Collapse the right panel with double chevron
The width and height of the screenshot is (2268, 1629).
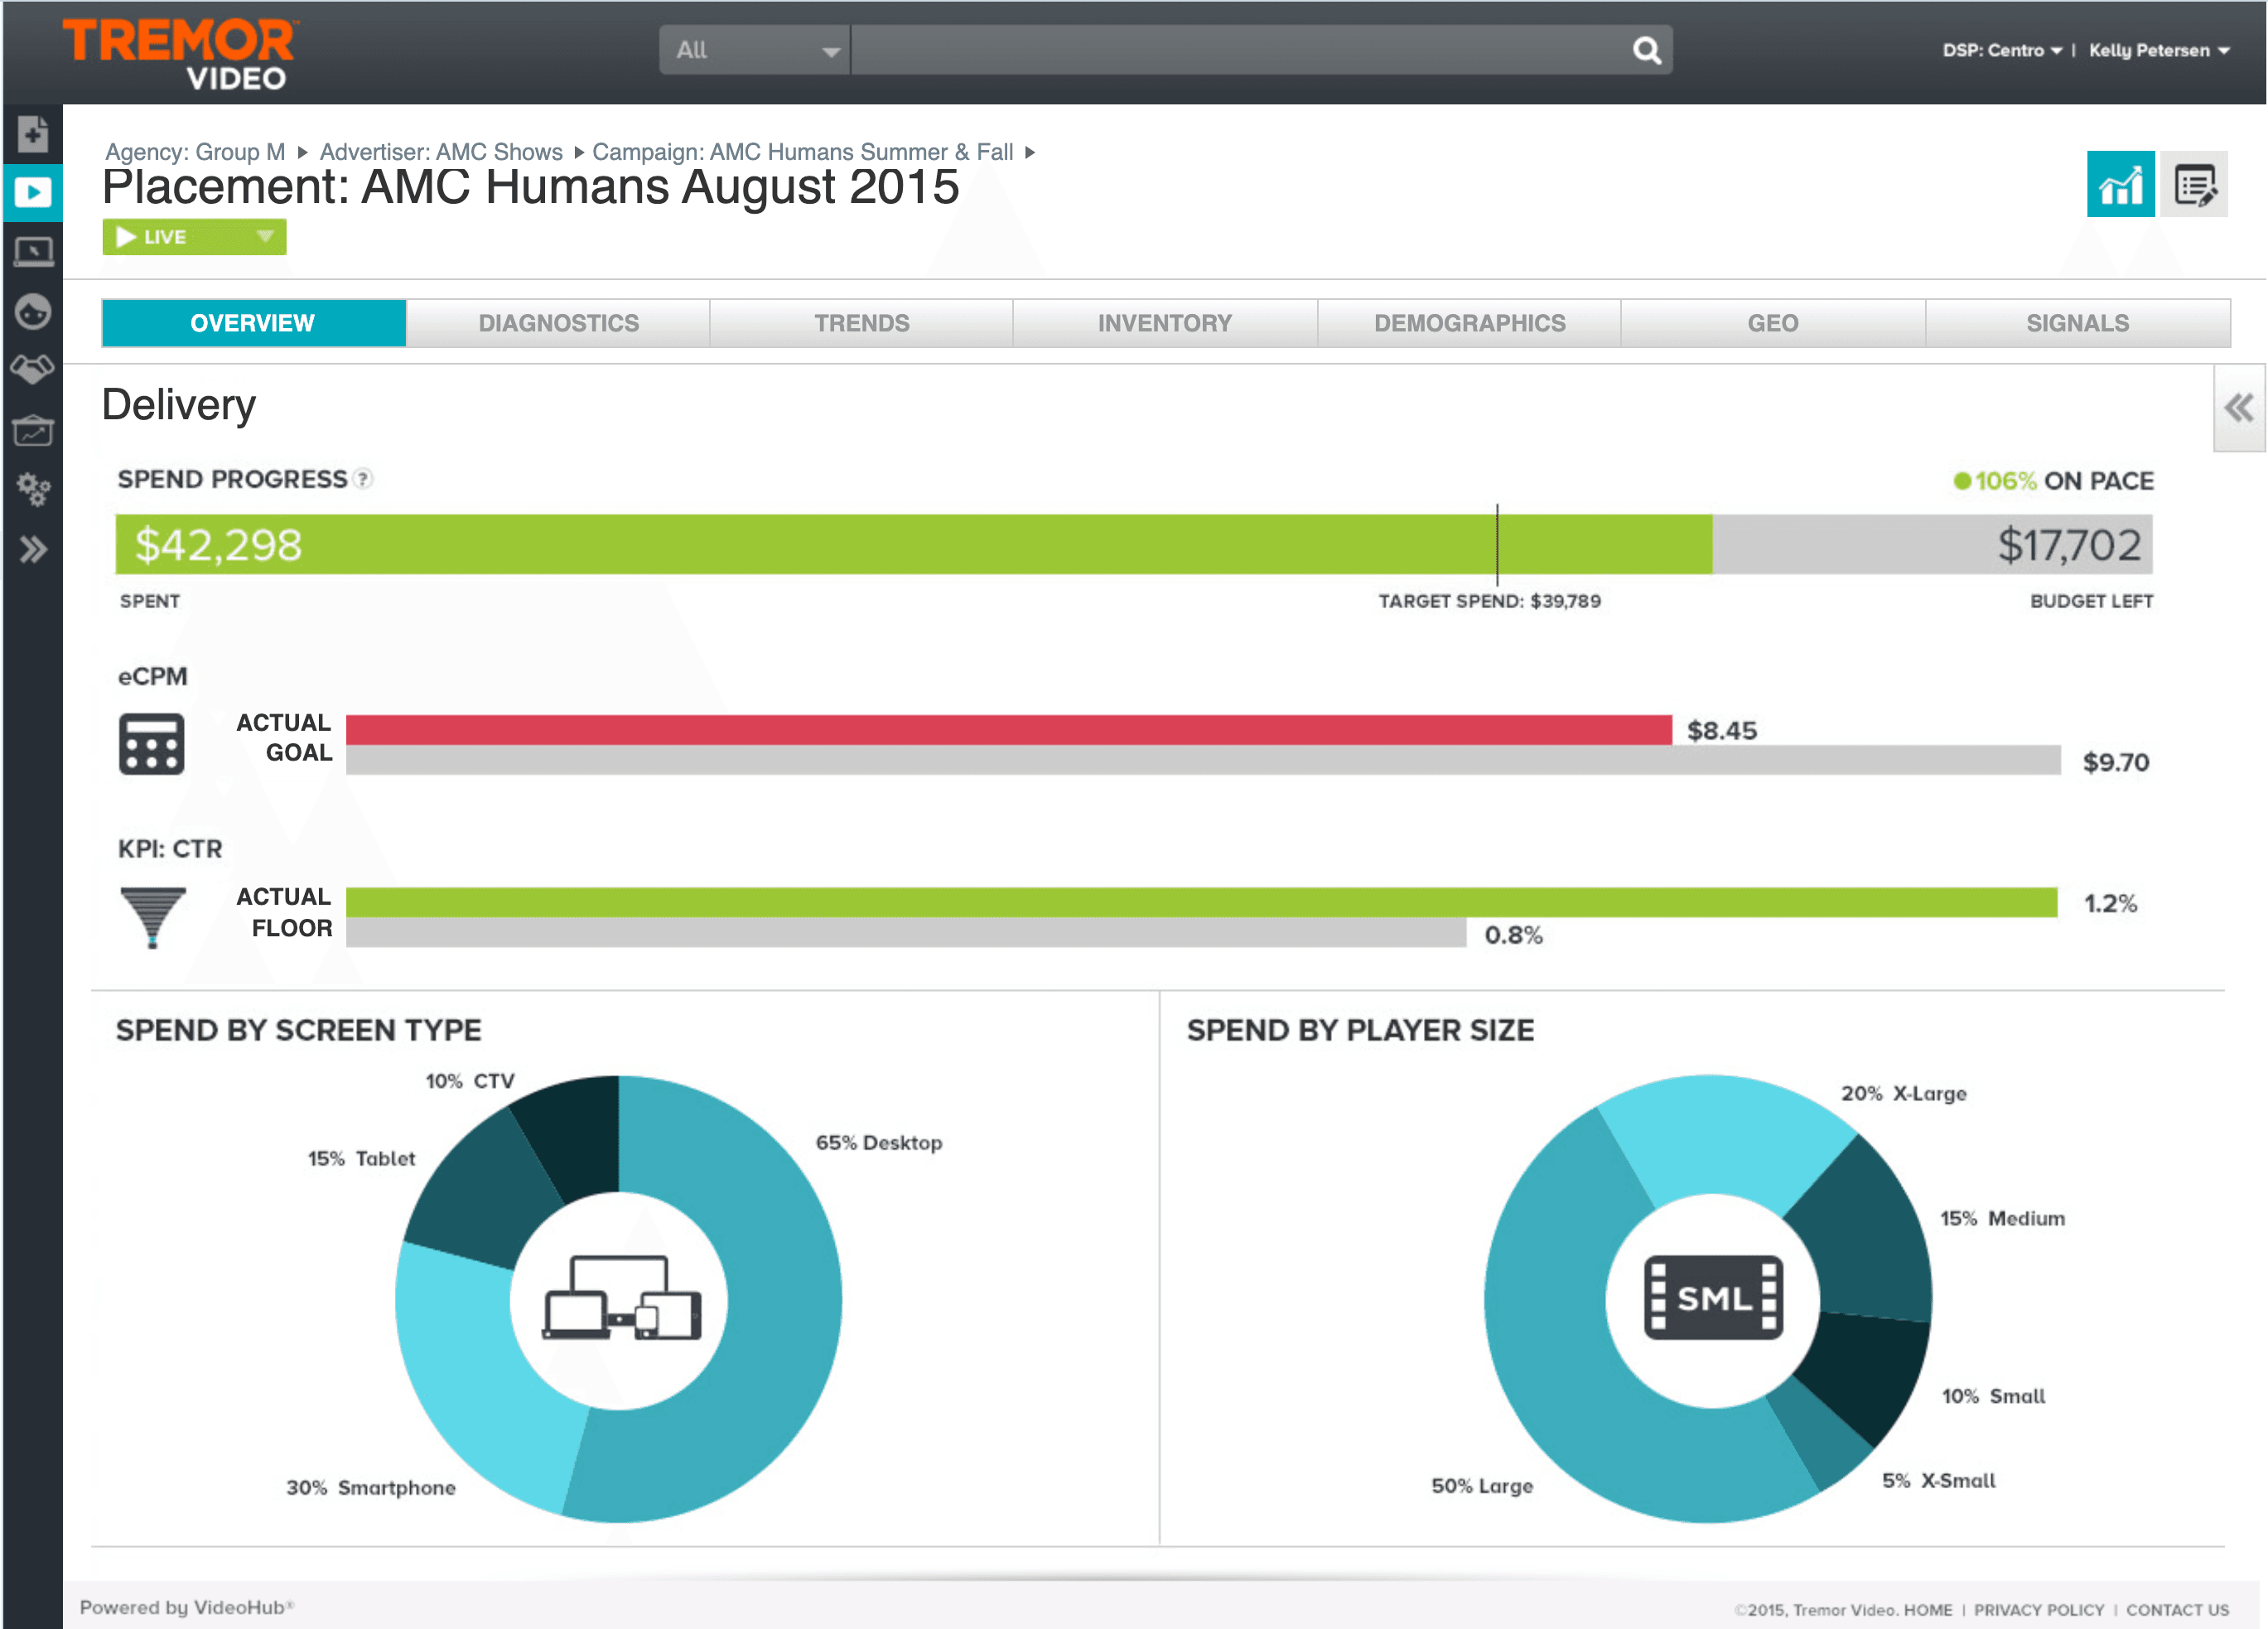[2239, 408]
